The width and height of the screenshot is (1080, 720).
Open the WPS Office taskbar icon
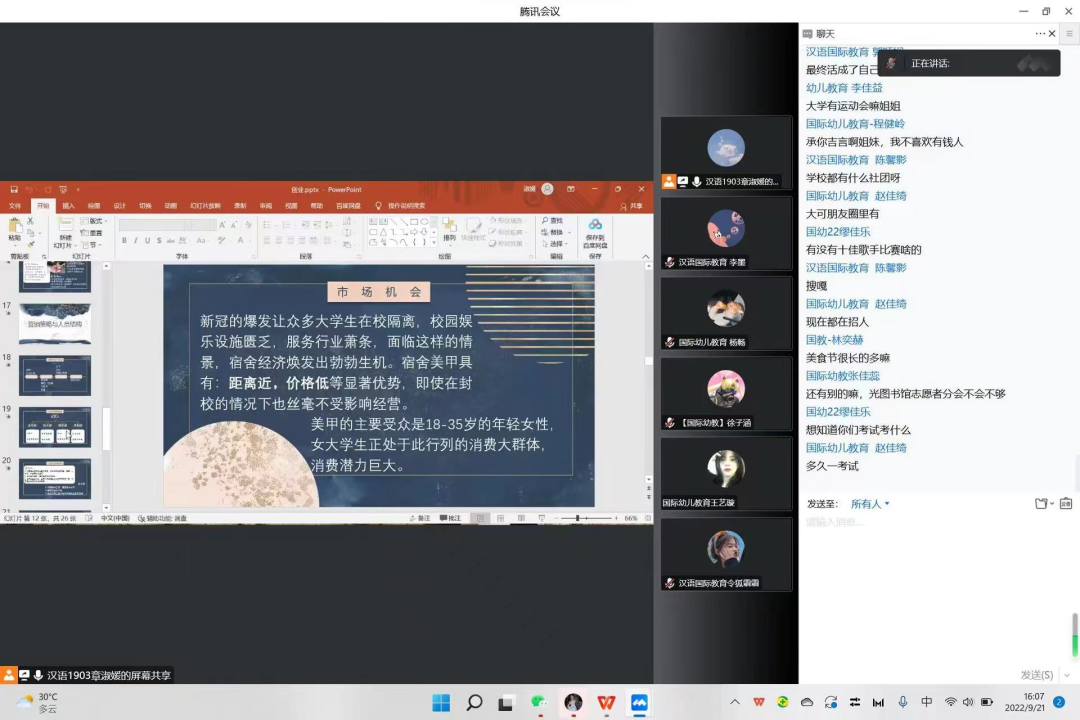tap(606, 702)
